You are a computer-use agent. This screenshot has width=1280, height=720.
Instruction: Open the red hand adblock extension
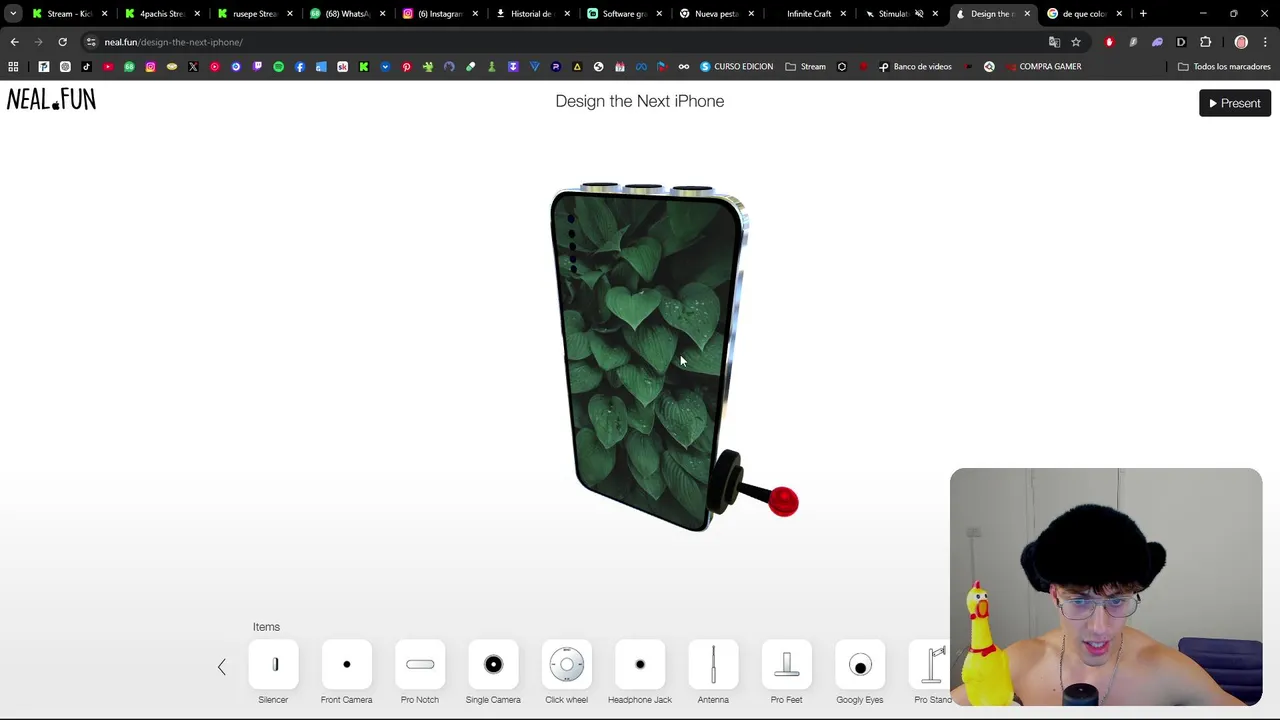pos(1109,42)
